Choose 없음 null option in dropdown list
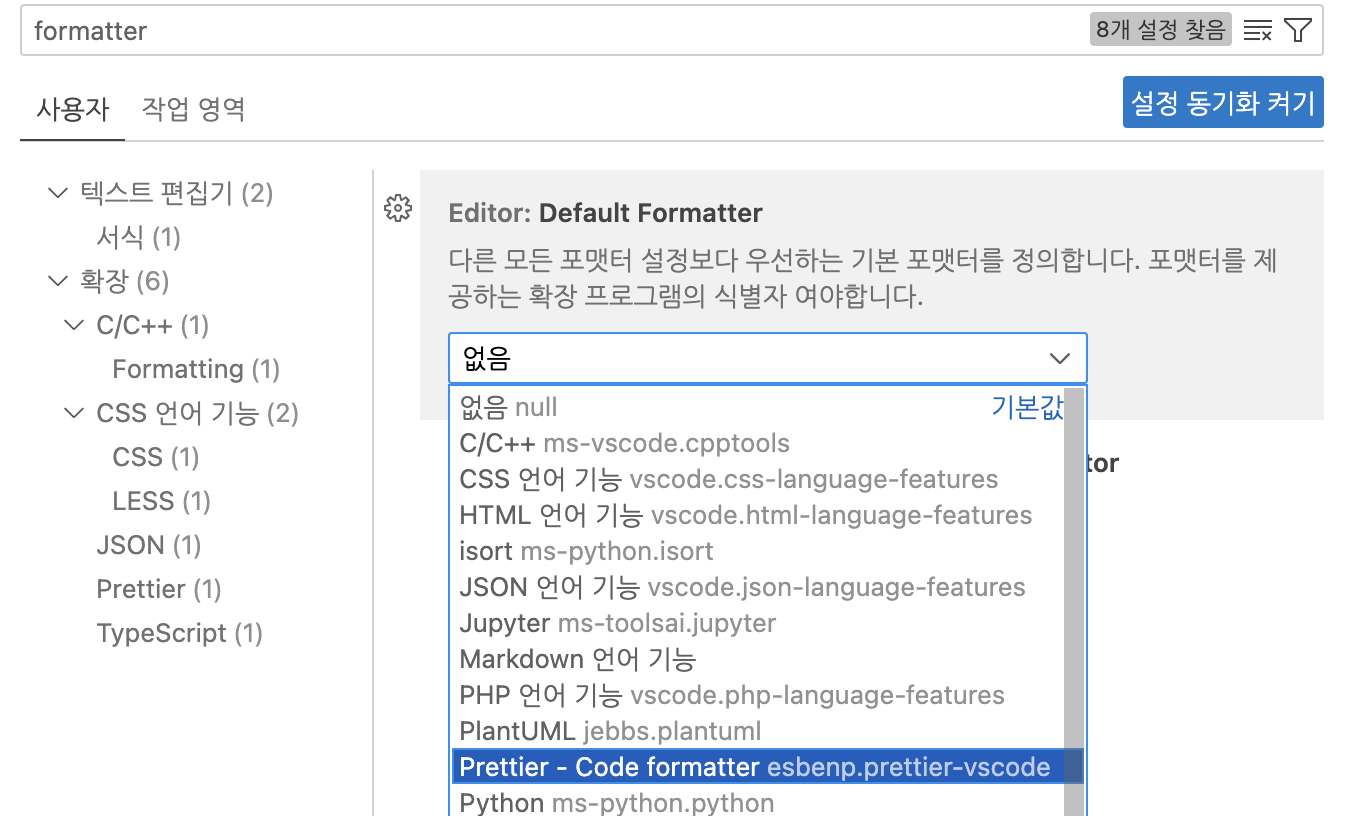Viewport: 1358px width, 816px height. coord(759,407)
